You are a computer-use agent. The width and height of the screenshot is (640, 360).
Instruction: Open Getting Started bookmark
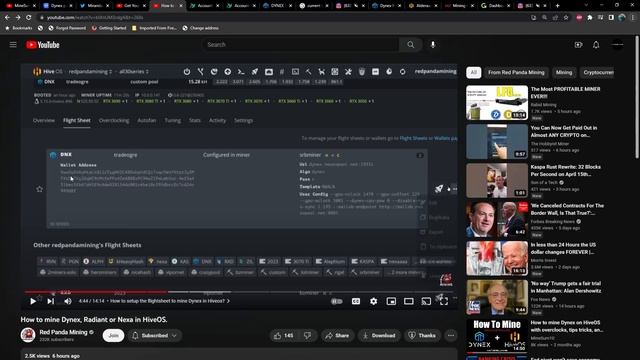[x=109, y=28]
